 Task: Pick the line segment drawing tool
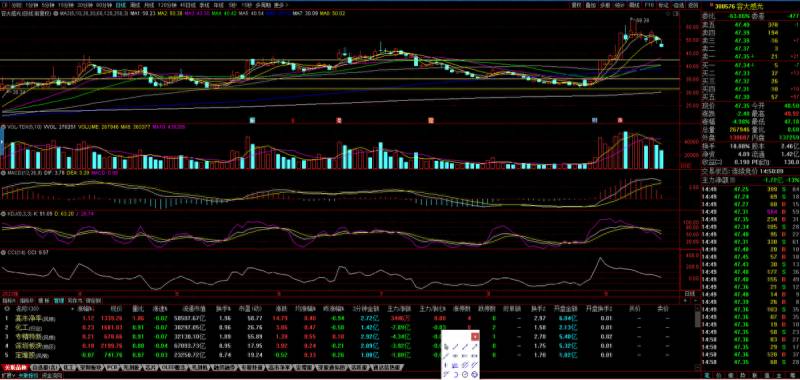click(x=455, y=347)
